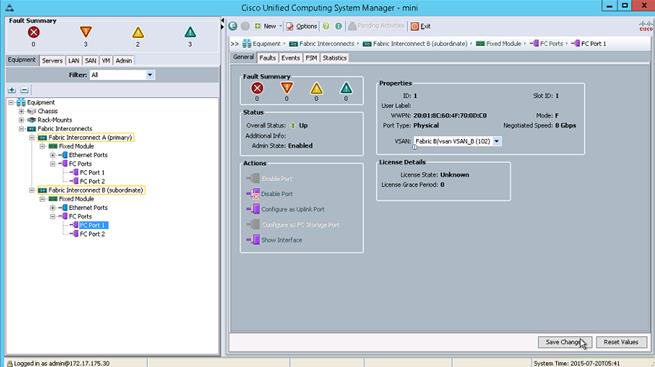Click the Exit toolbar icon
The image size is (655, 367).
point(421,26)
